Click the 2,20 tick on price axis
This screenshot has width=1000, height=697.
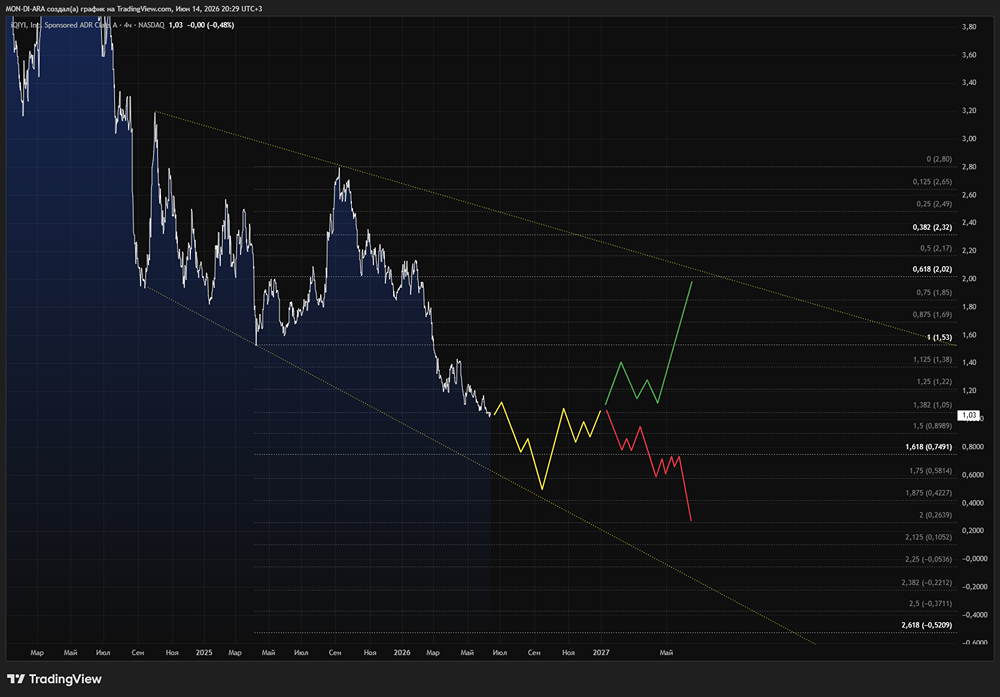[969, 251]
